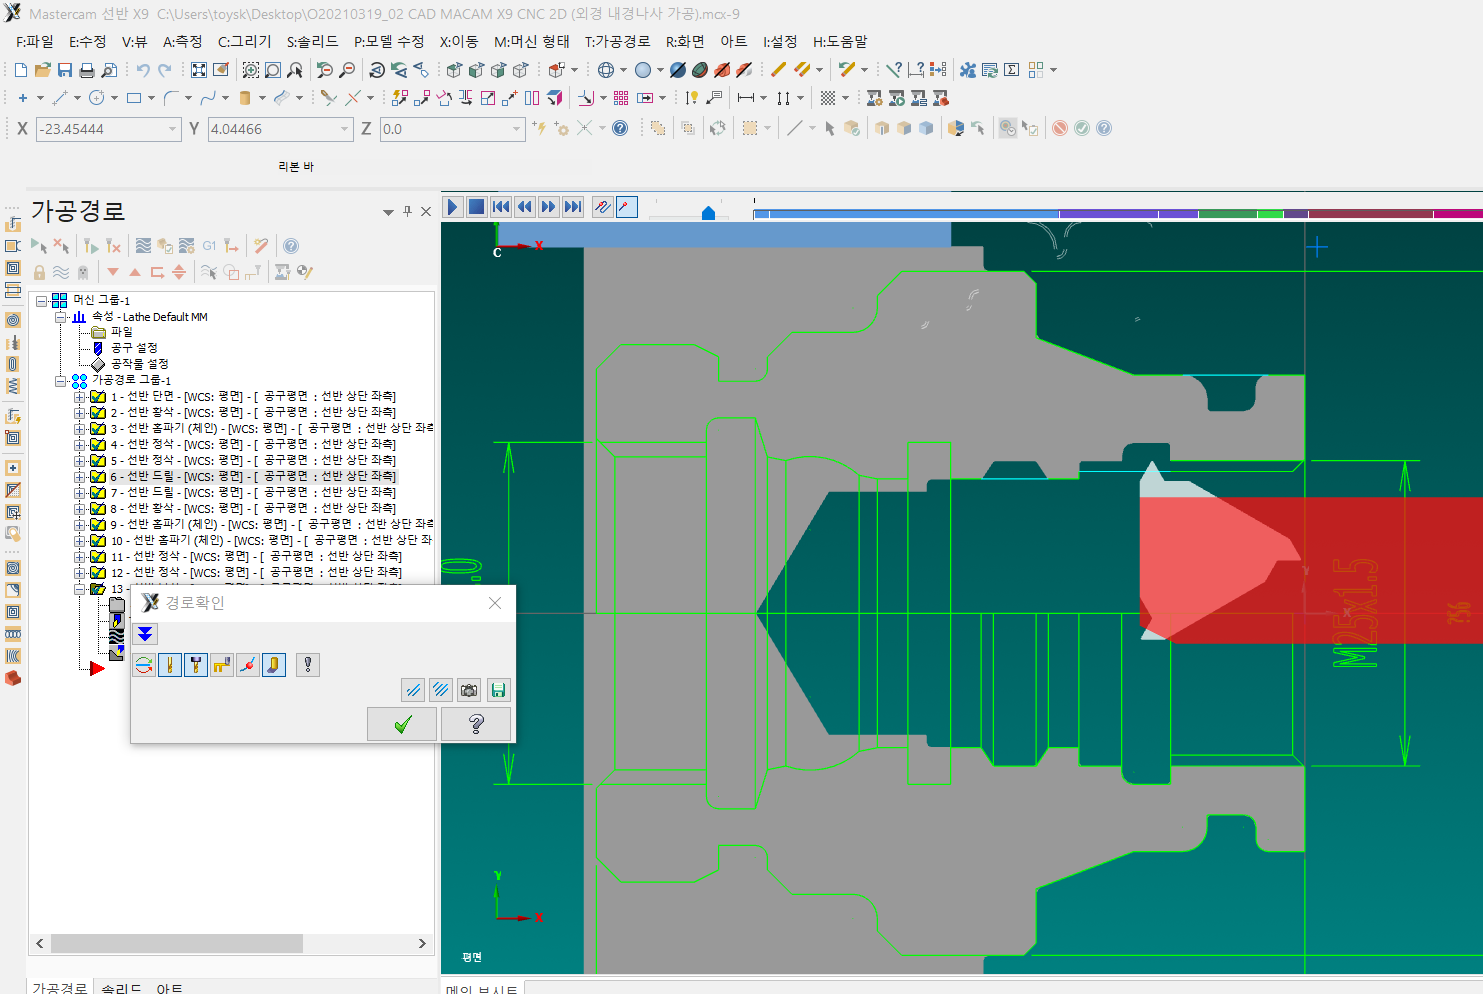
Task: Click the G1 post selected operations icon
Action: [x=209, y=246]
